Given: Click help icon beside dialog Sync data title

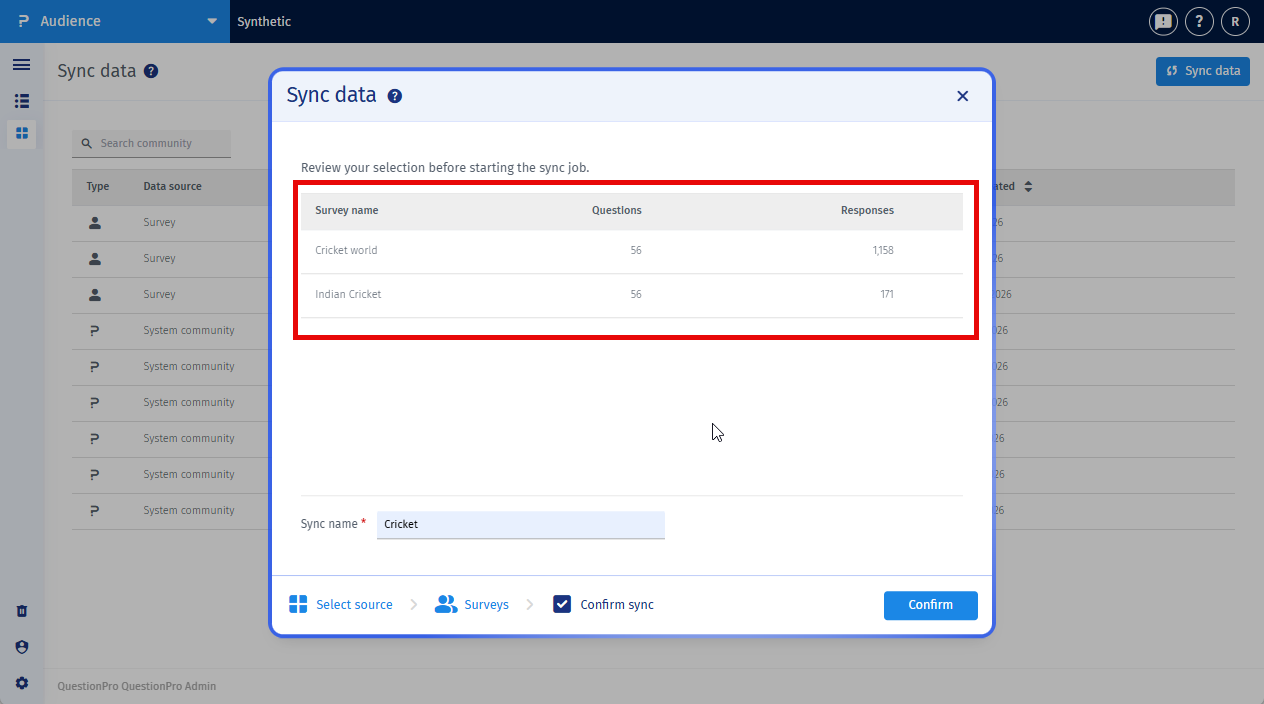Looking at the screenshot, I should [x=395, y=96].
